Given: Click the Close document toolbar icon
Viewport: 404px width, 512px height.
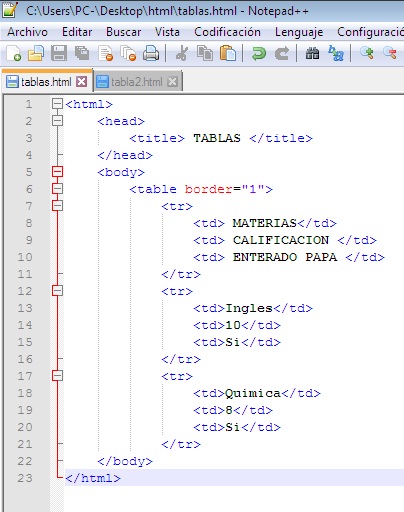Looking at the screenshot, I should 106,53.
